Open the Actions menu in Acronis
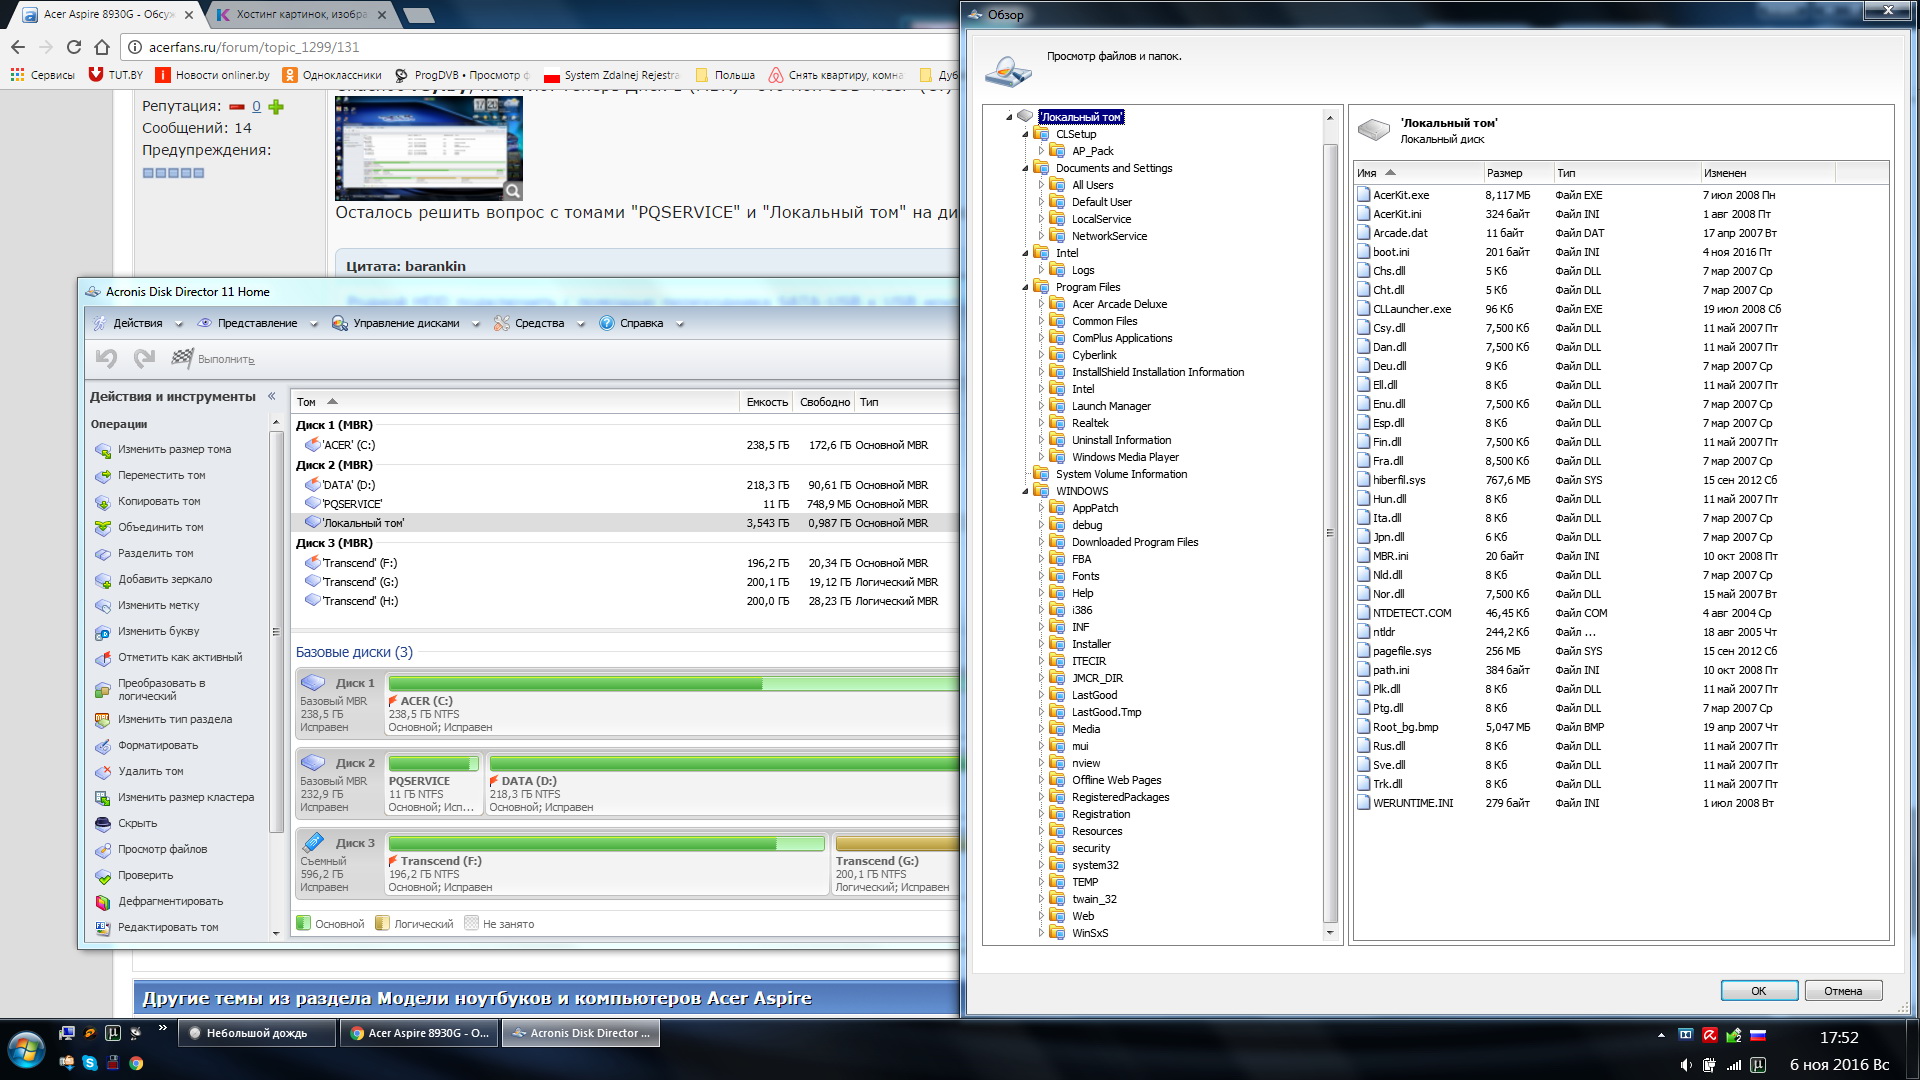 pyautogui.click(x=137, y=323)
